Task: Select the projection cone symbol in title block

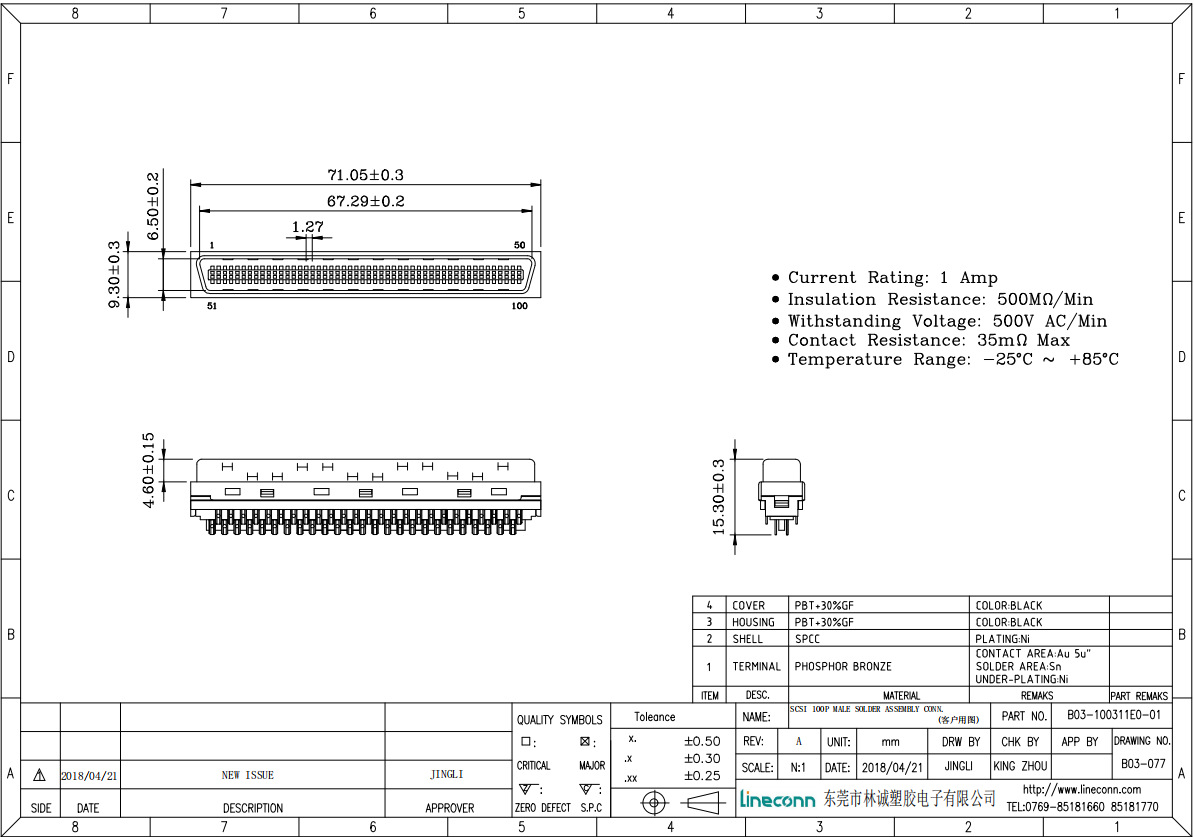Action: pyautogui.click(x=702, y=802)
